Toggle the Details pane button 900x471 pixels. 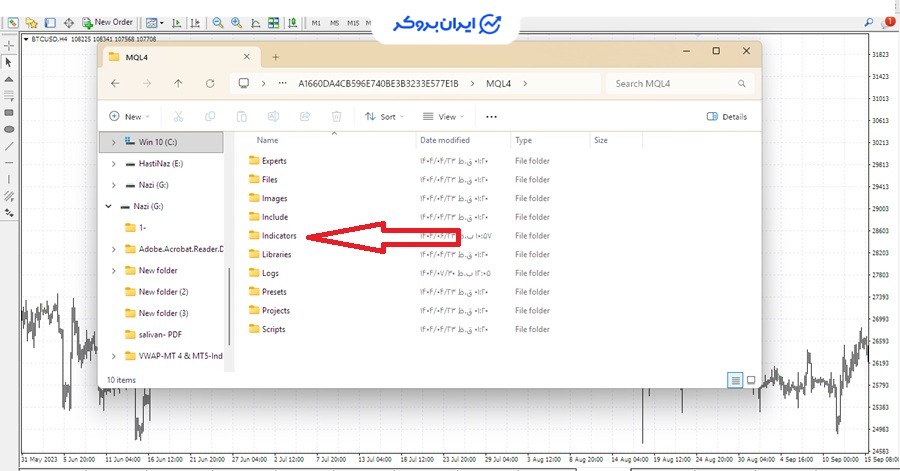(x=727, y=117)
